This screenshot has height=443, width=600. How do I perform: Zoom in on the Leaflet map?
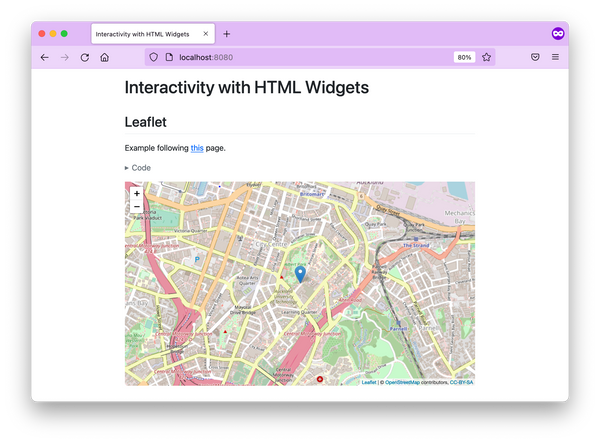click(x=137, y=194)
